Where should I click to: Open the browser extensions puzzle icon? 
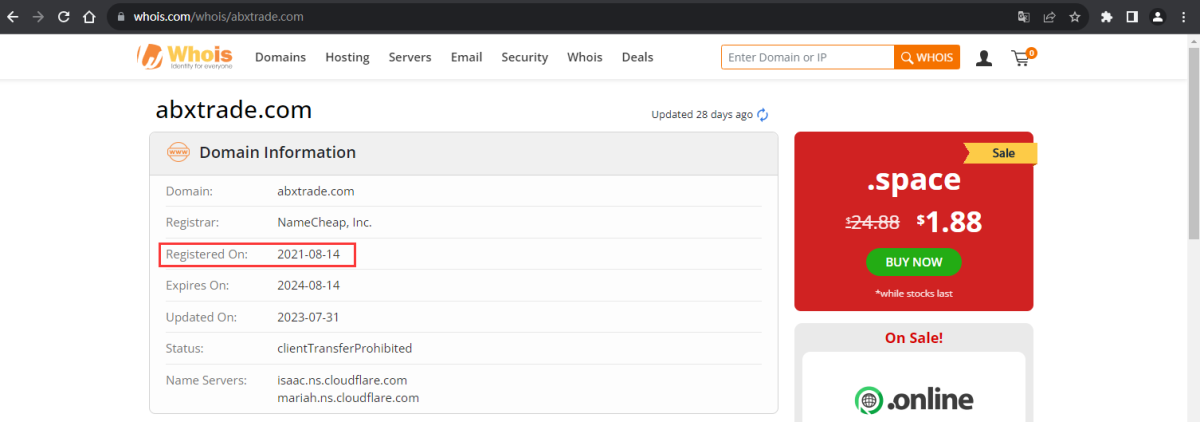[1107, 17]
